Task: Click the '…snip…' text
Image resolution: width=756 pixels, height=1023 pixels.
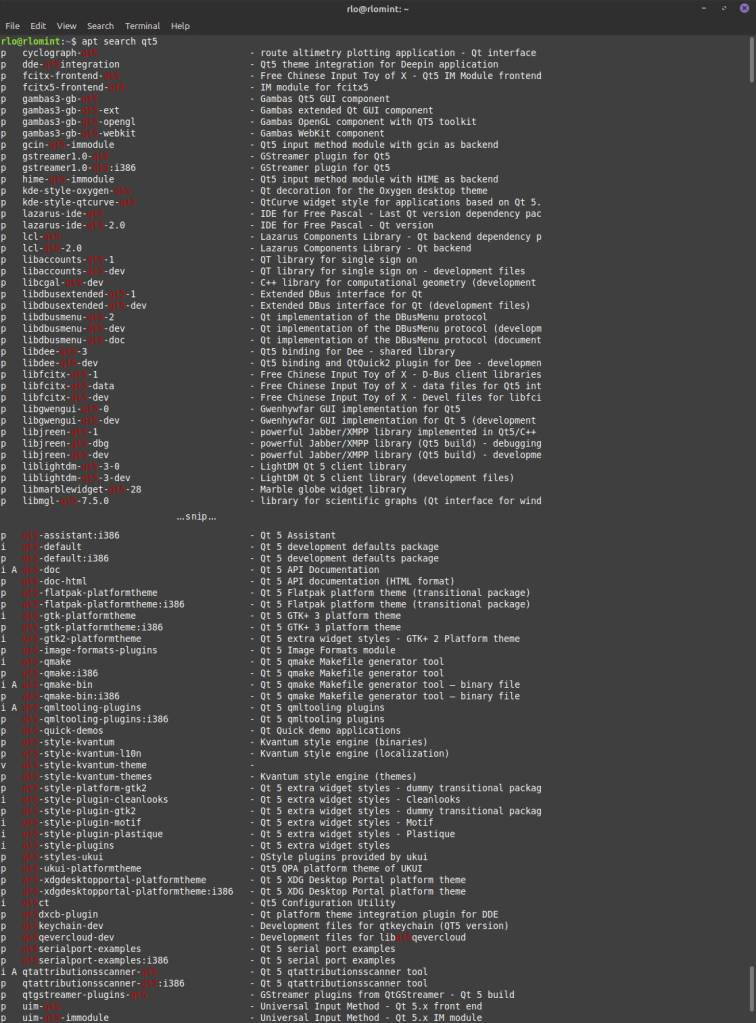Action: click(196, 516)
